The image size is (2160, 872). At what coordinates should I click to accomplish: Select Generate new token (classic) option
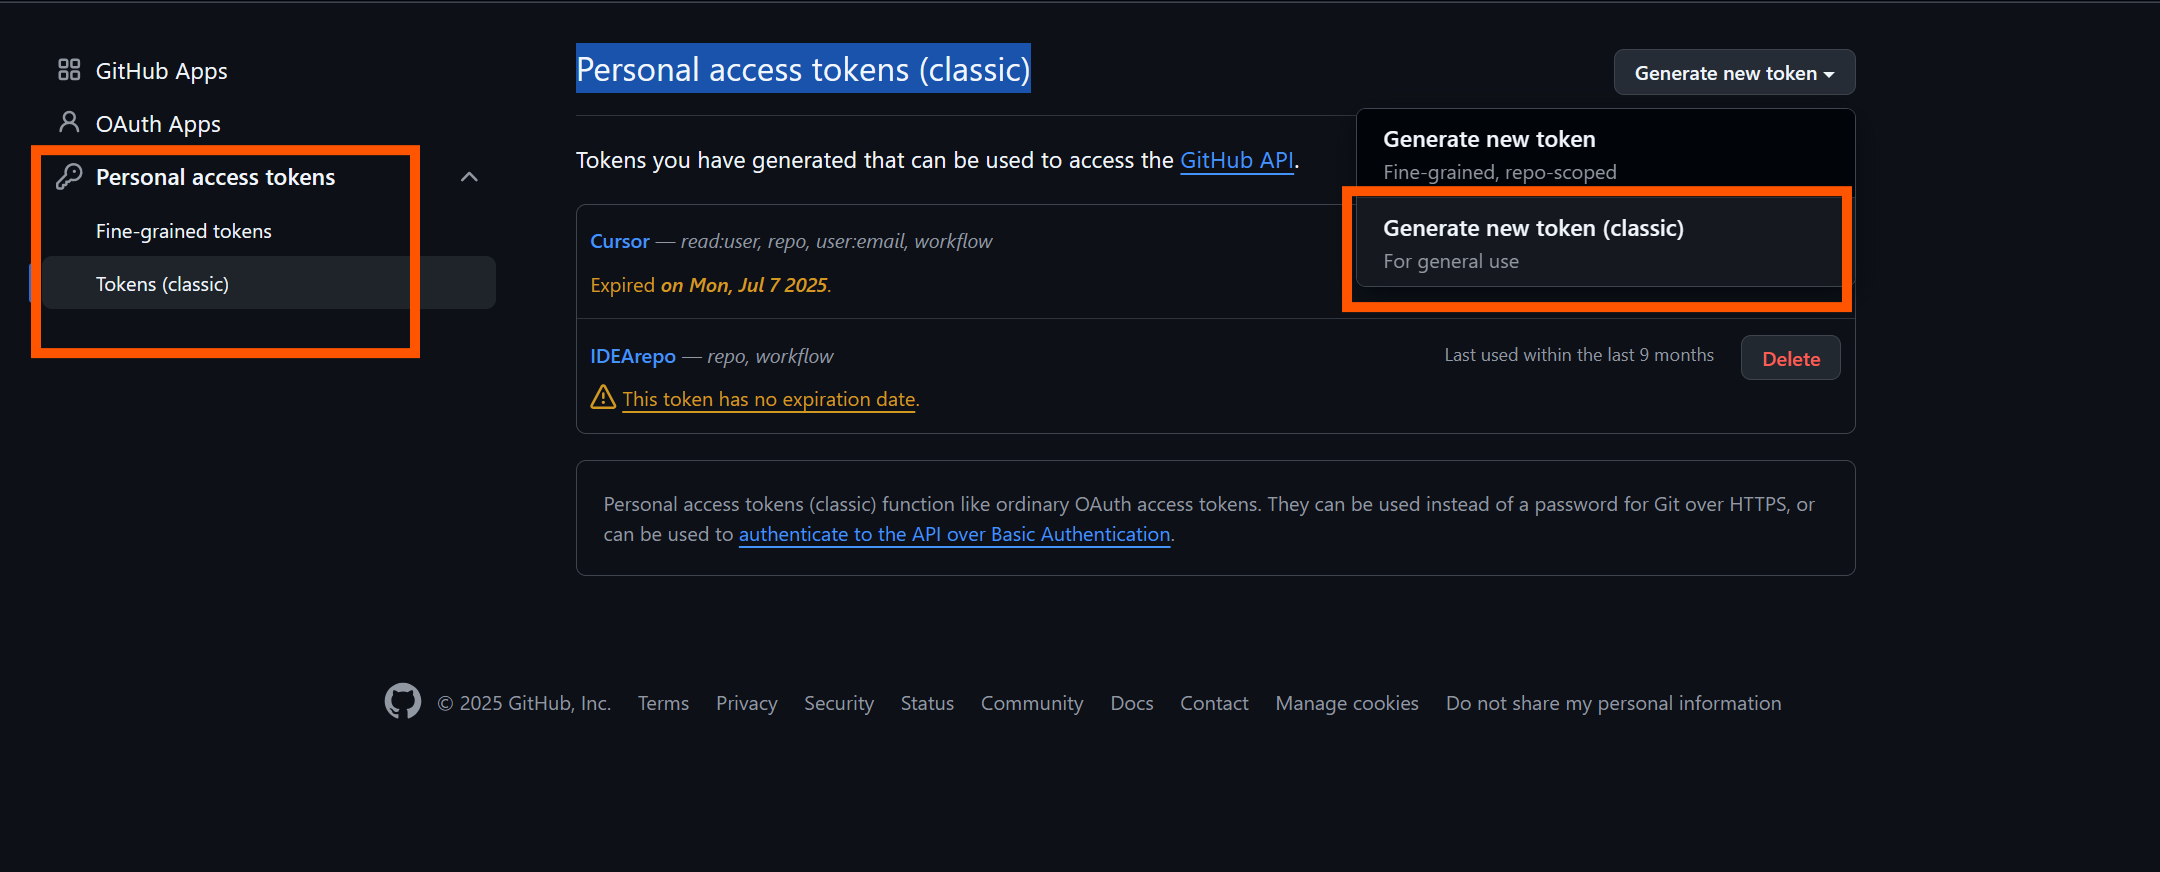(1599, 243)
